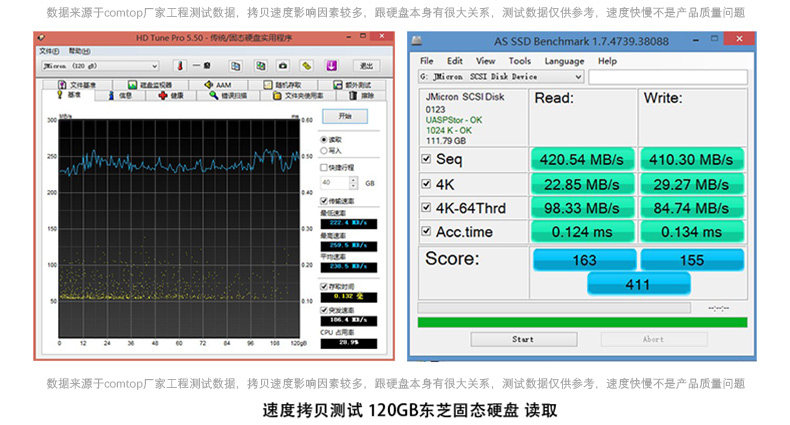Viewport: 790px width, 425px height.
Task: Select the 写入 write radio button
Action: pyautogui.click(x=324, y=151)
